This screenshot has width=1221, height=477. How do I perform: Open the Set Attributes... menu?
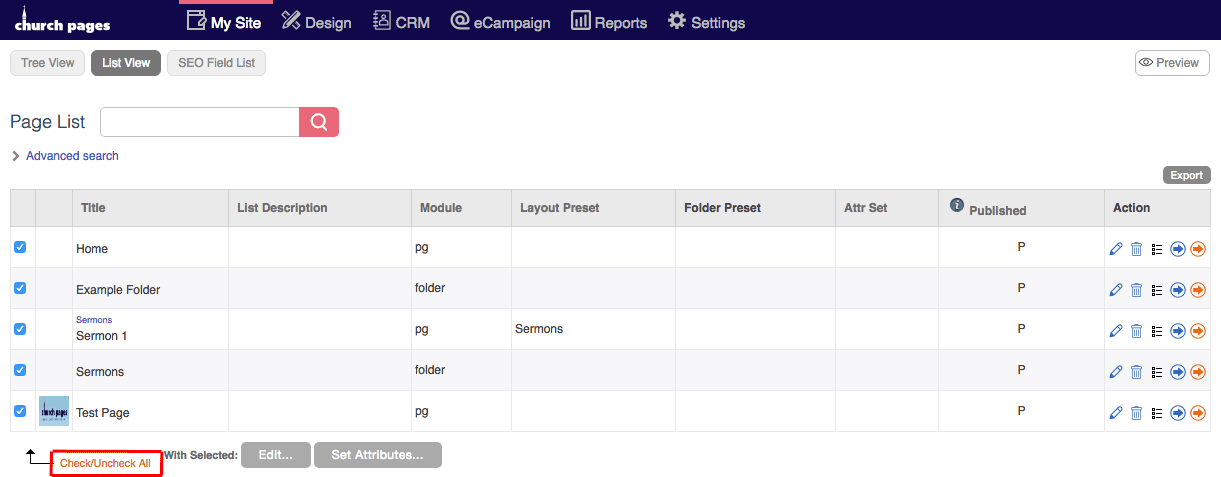click(x=377, y=455)
